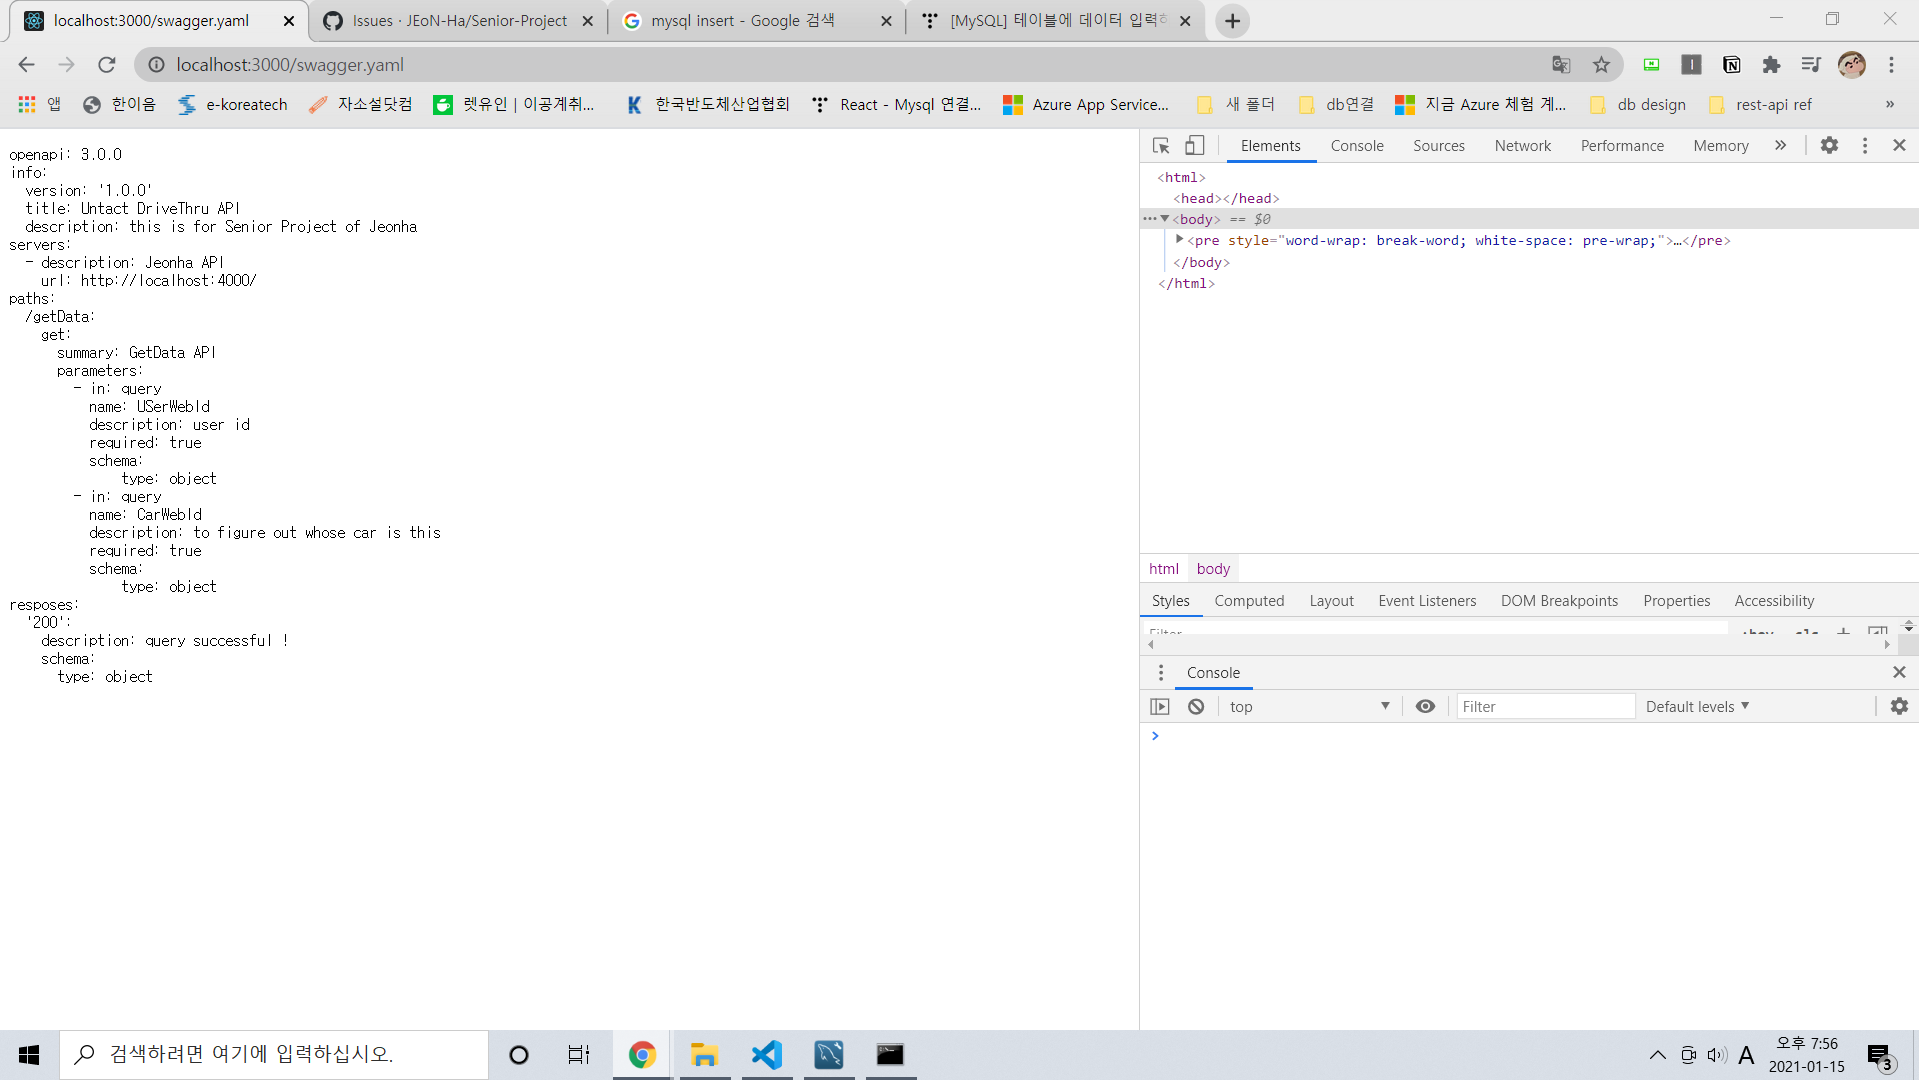The image size is (1919, 1080).
Task: Open the rest-api ref bookmark folder
Action: click(1761, 105)
